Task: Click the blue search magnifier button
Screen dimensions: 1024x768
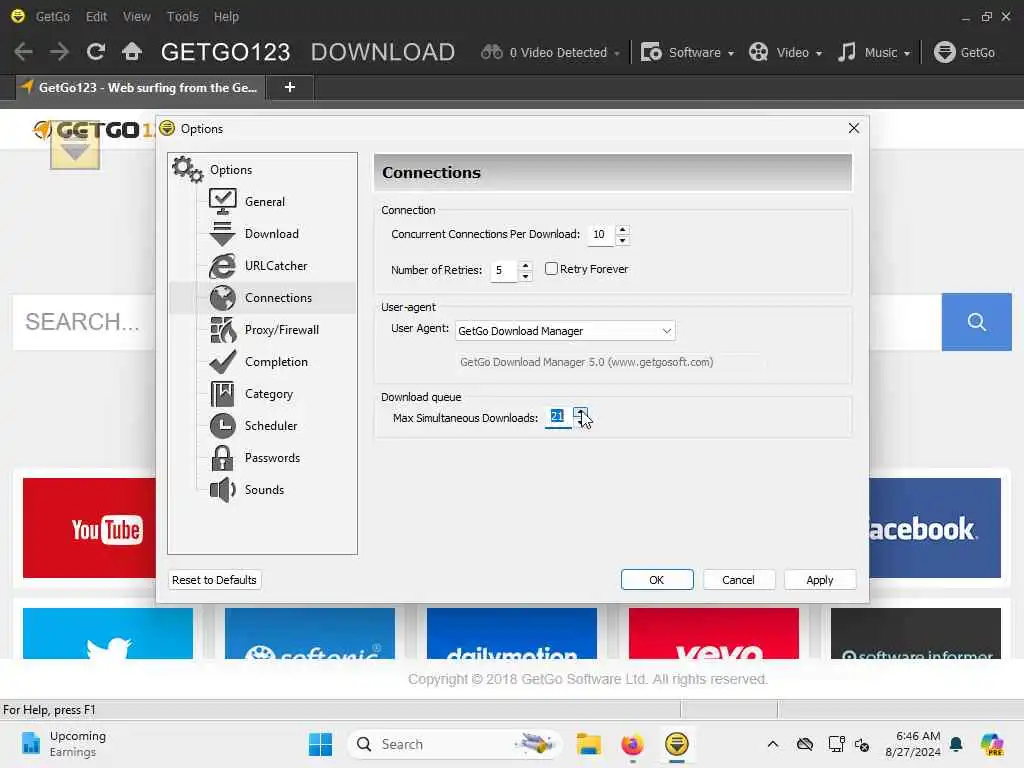Action: (976, 321)
